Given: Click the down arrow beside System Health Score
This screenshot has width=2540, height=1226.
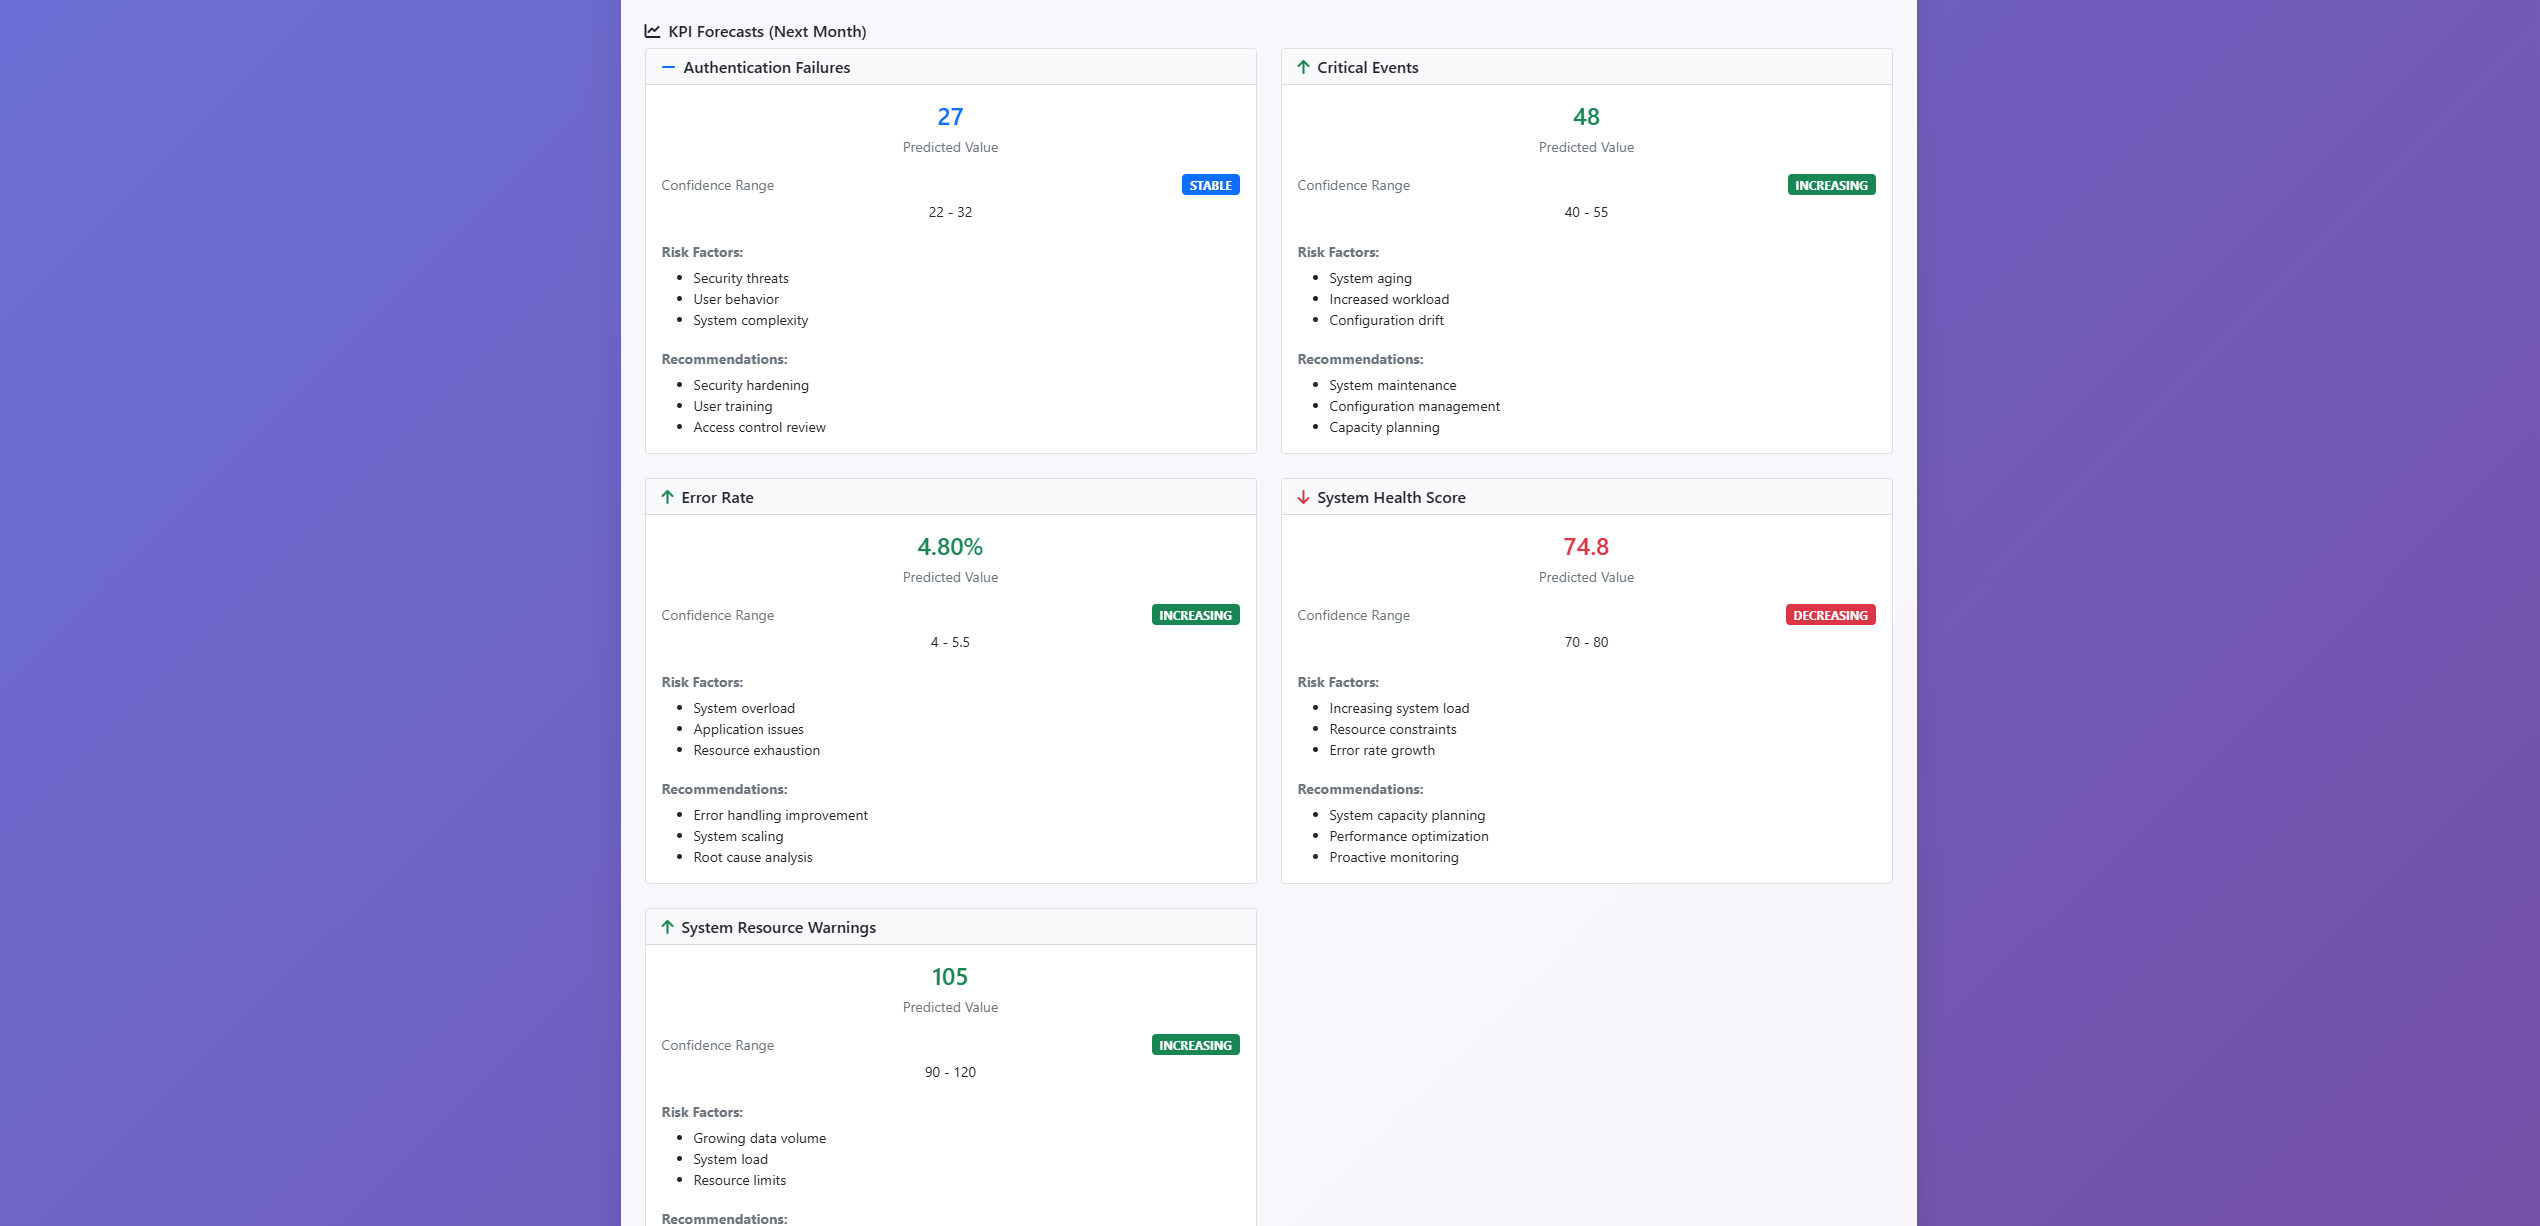Looking at the screenshot, I should [x=1303, y=497].
